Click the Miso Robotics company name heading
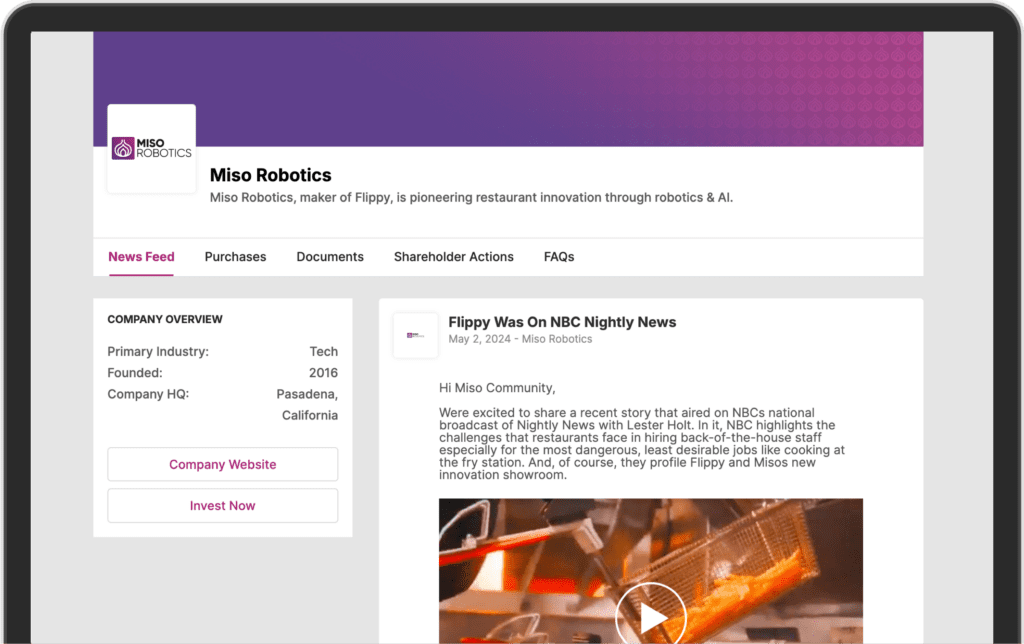 [x=270, y=175]
